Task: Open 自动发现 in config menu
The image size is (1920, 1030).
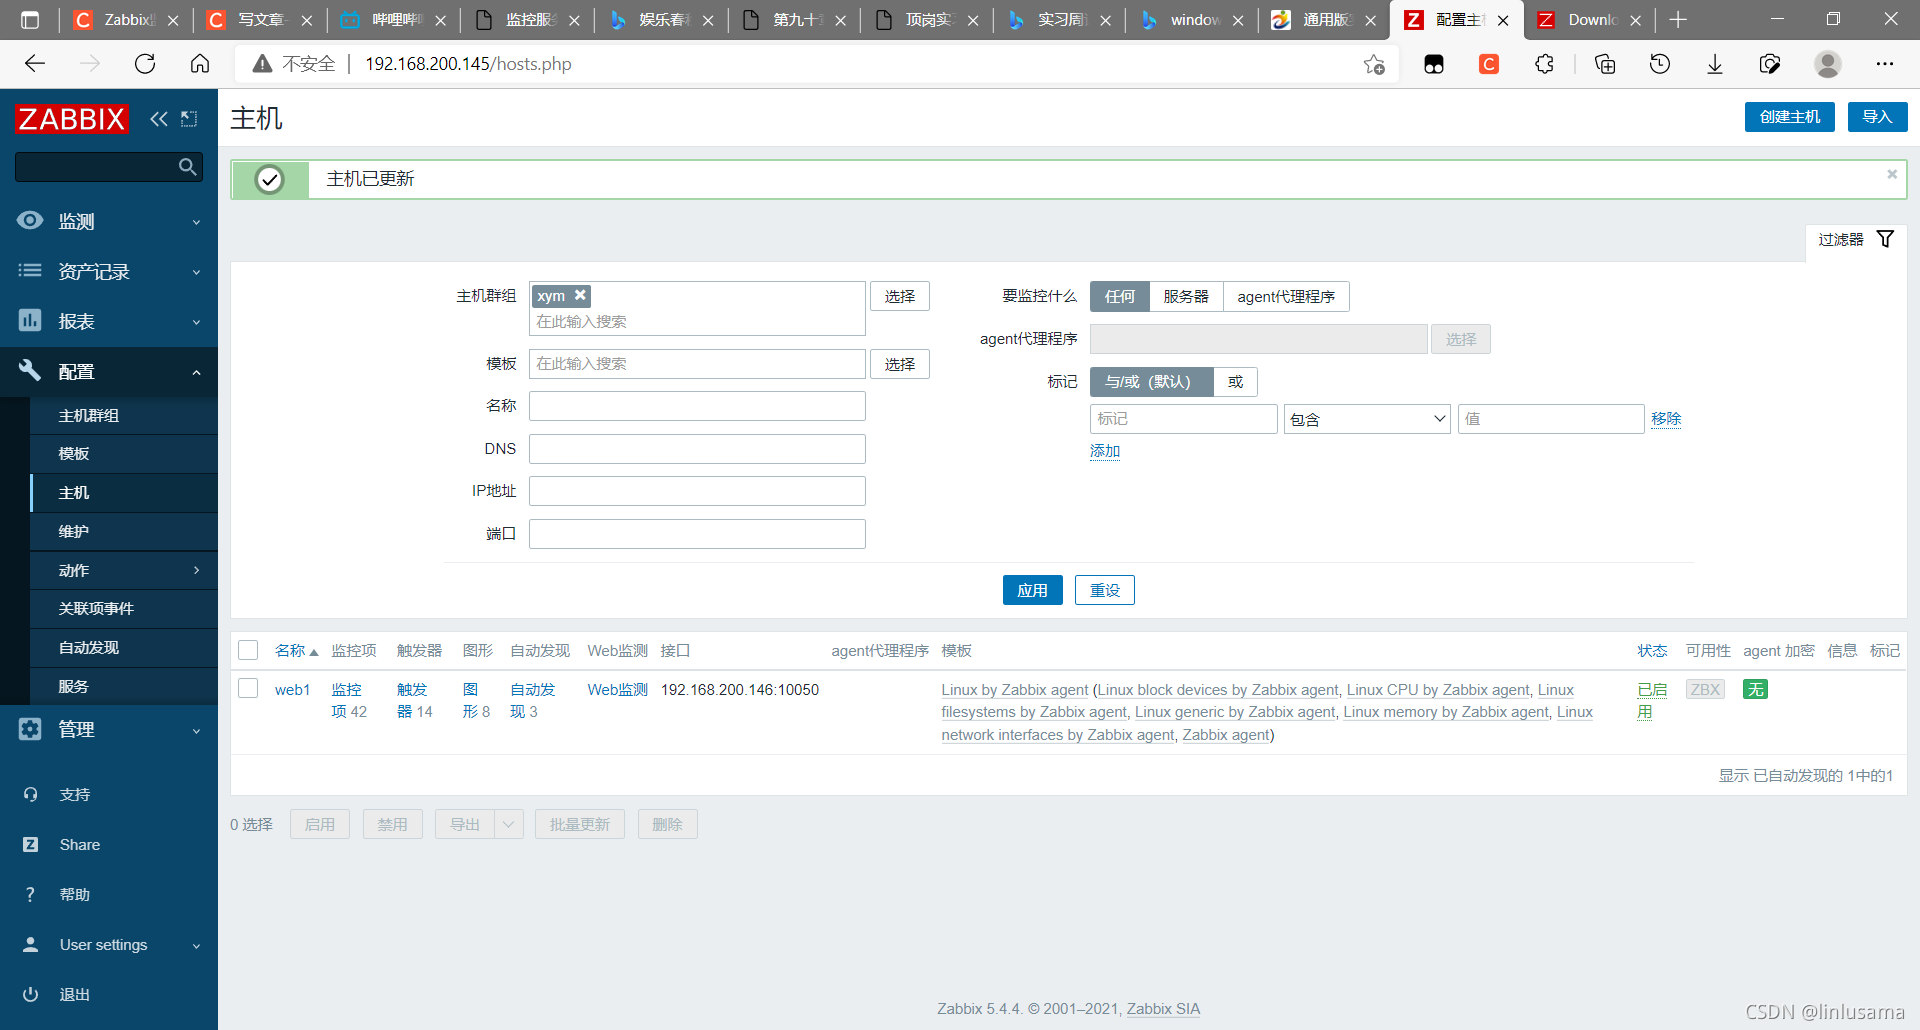Action: 124,648
